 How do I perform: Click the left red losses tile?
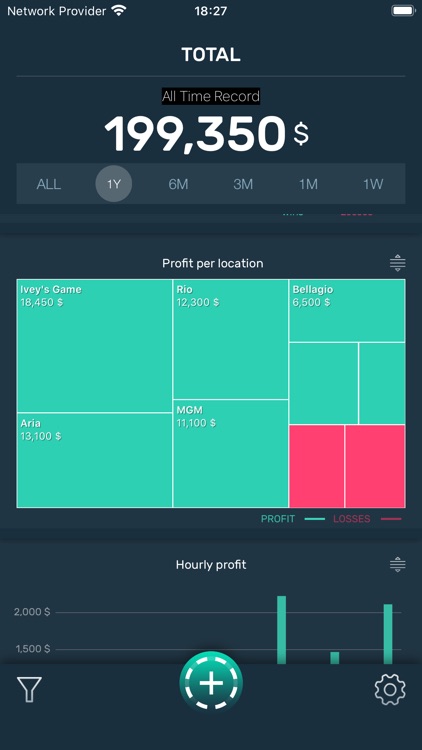coord(317,466)
